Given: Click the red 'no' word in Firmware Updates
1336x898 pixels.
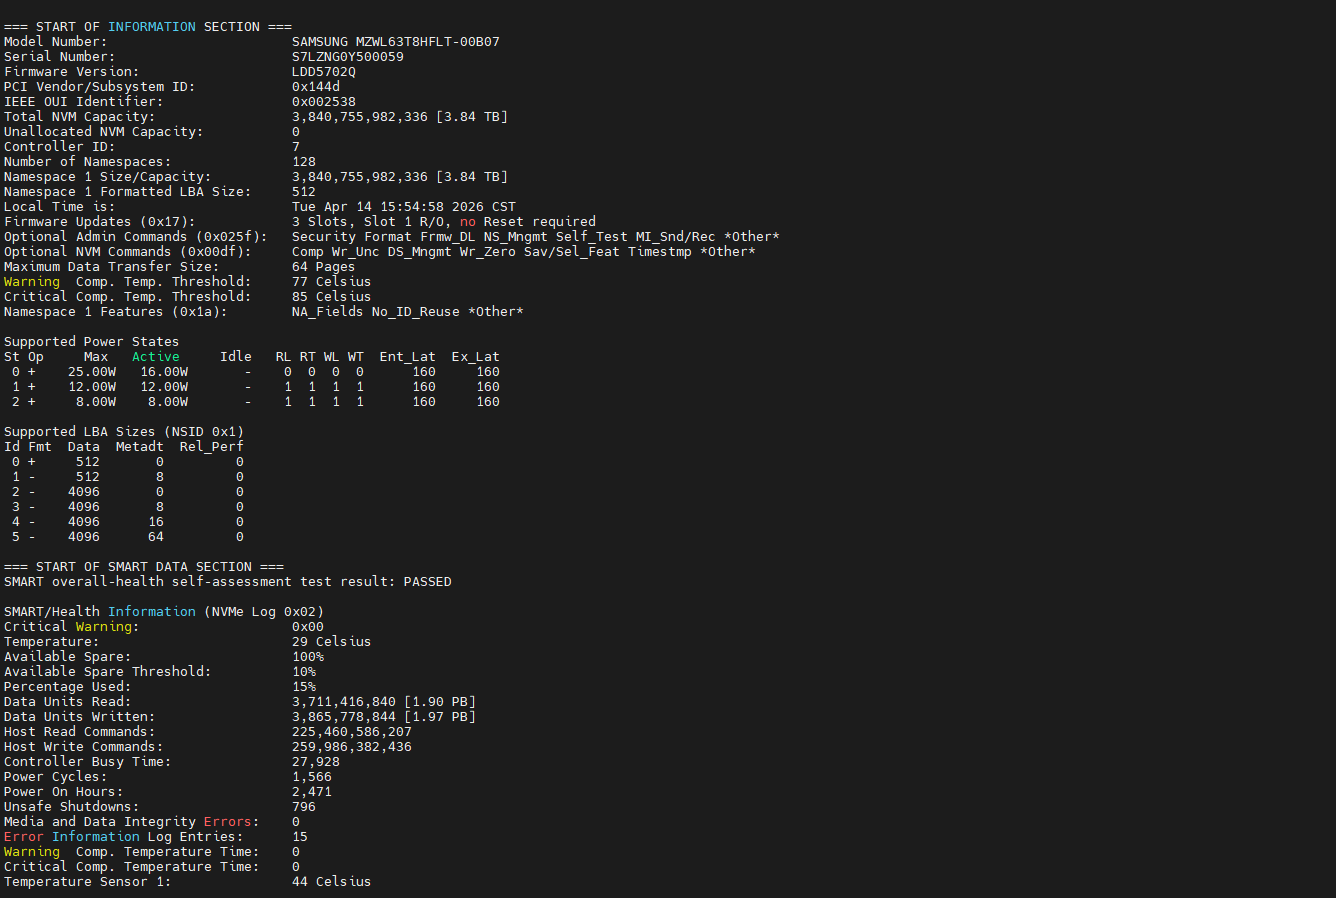Looking at the screenshot, I should (467, 222).
